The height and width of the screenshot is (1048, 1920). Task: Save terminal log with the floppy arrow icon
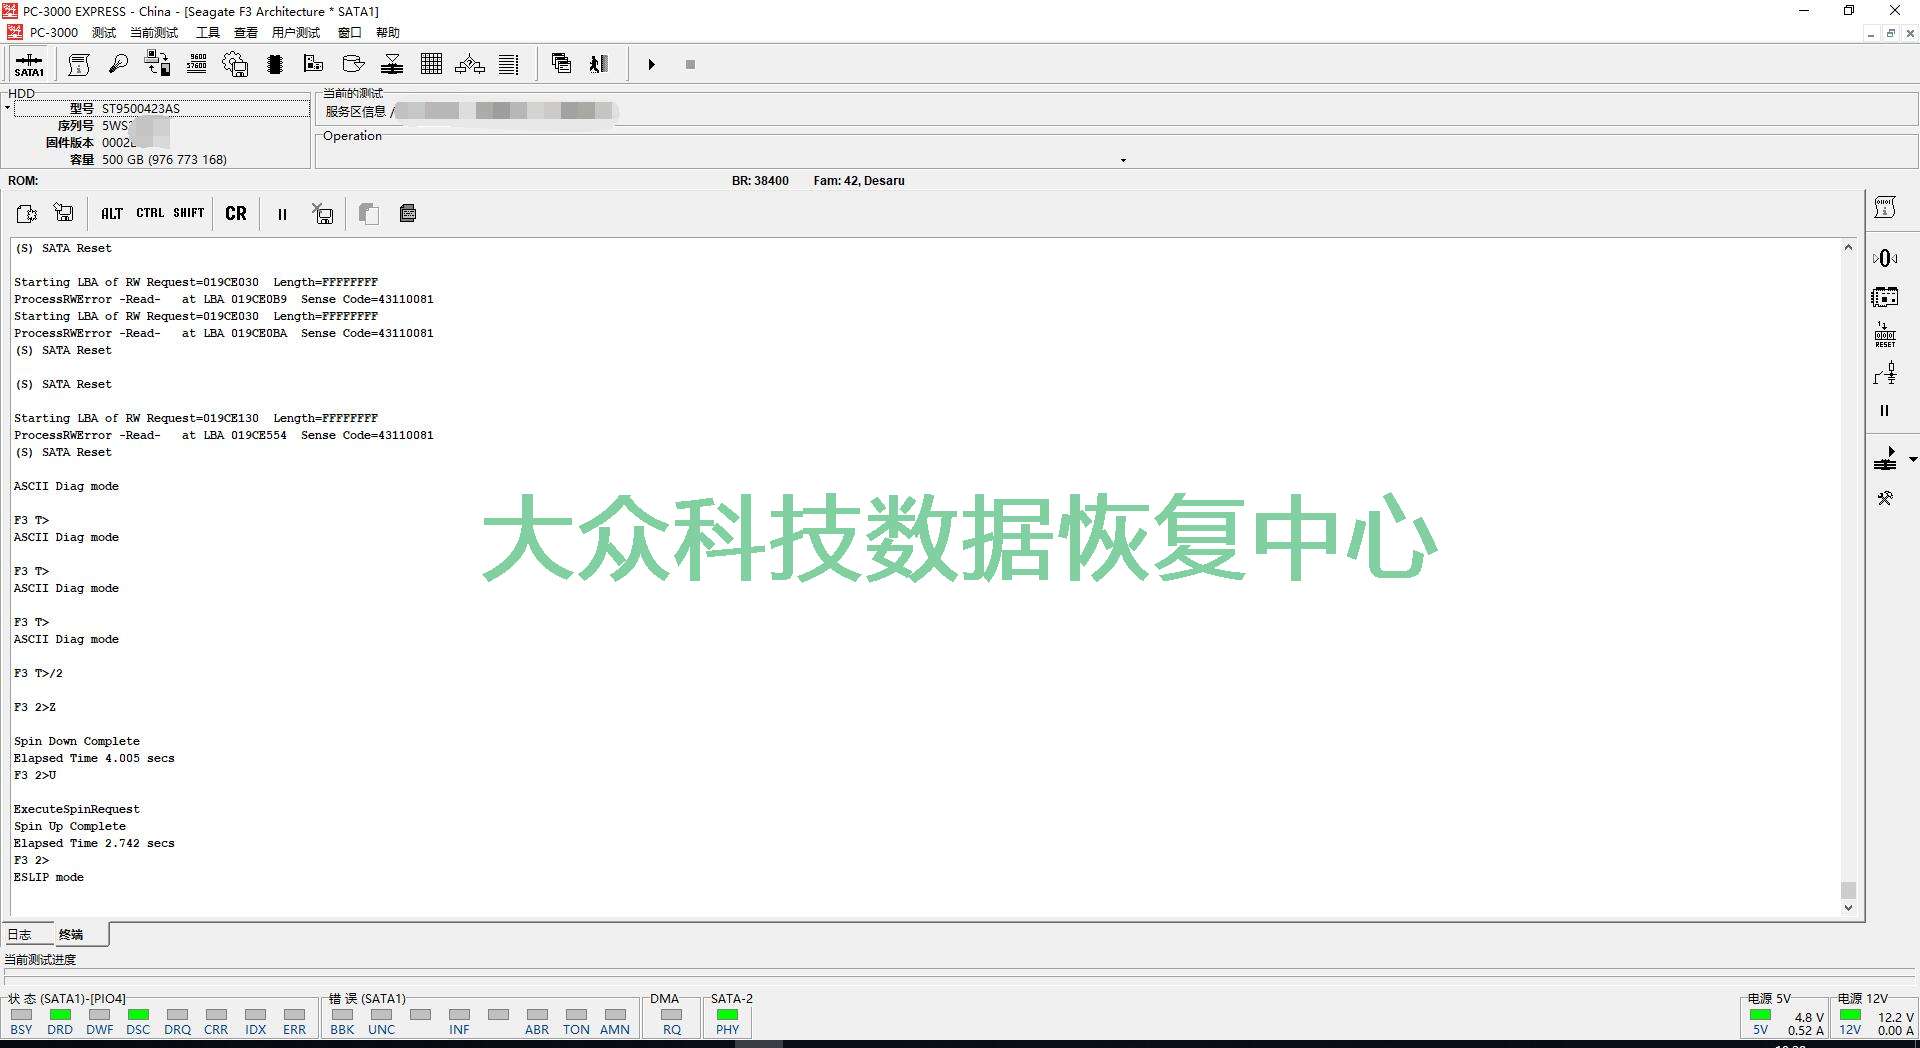[x=64, y=213]
